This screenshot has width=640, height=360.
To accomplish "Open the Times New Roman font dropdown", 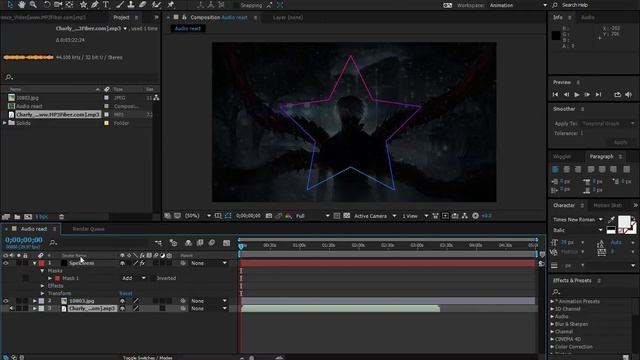I will click(x=577, y=220).
